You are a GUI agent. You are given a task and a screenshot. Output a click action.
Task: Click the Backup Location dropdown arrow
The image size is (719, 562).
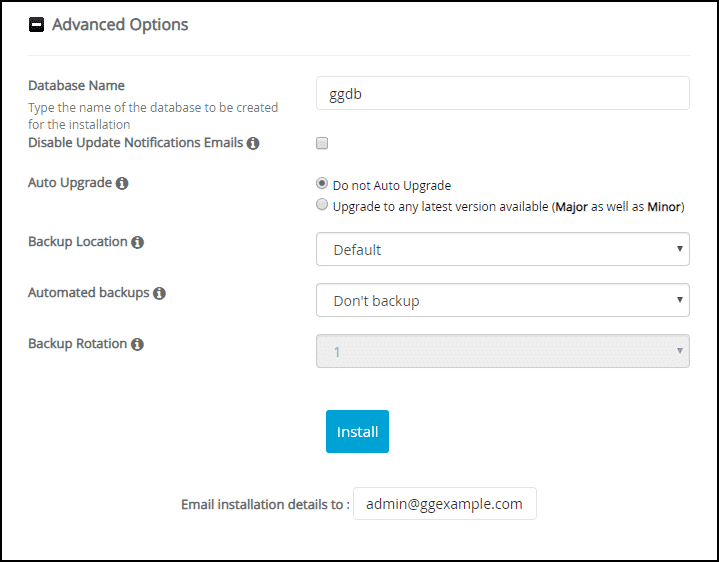click(680, 248)
